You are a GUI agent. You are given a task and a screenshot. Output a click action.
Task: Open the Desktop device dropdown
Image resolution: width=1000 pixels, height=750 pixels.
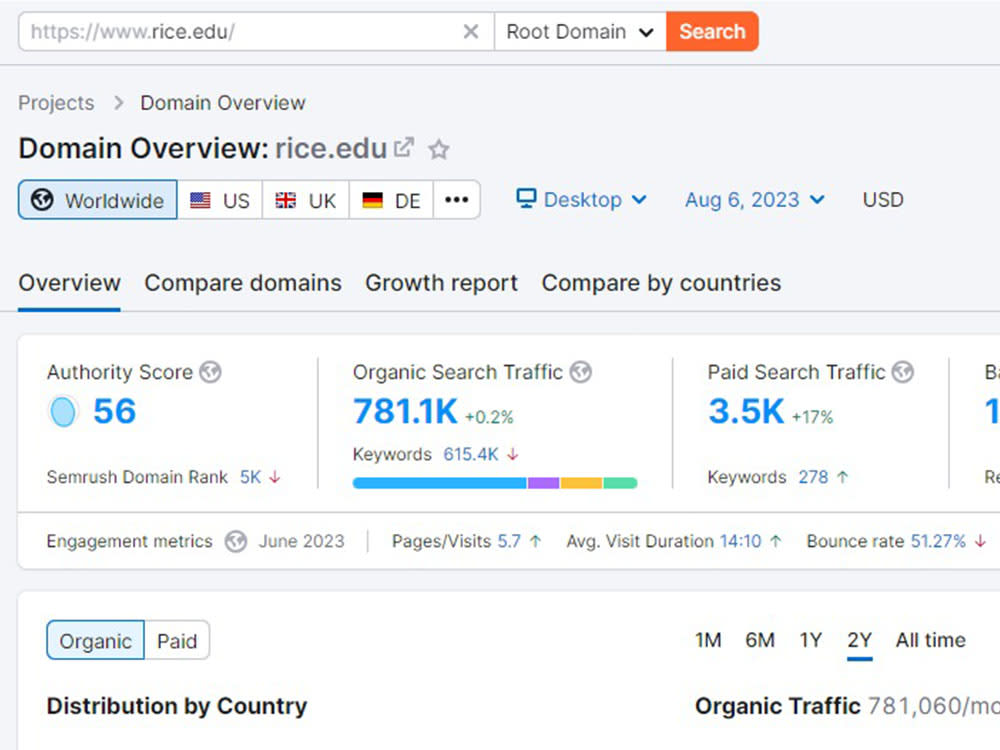(582, 200)
